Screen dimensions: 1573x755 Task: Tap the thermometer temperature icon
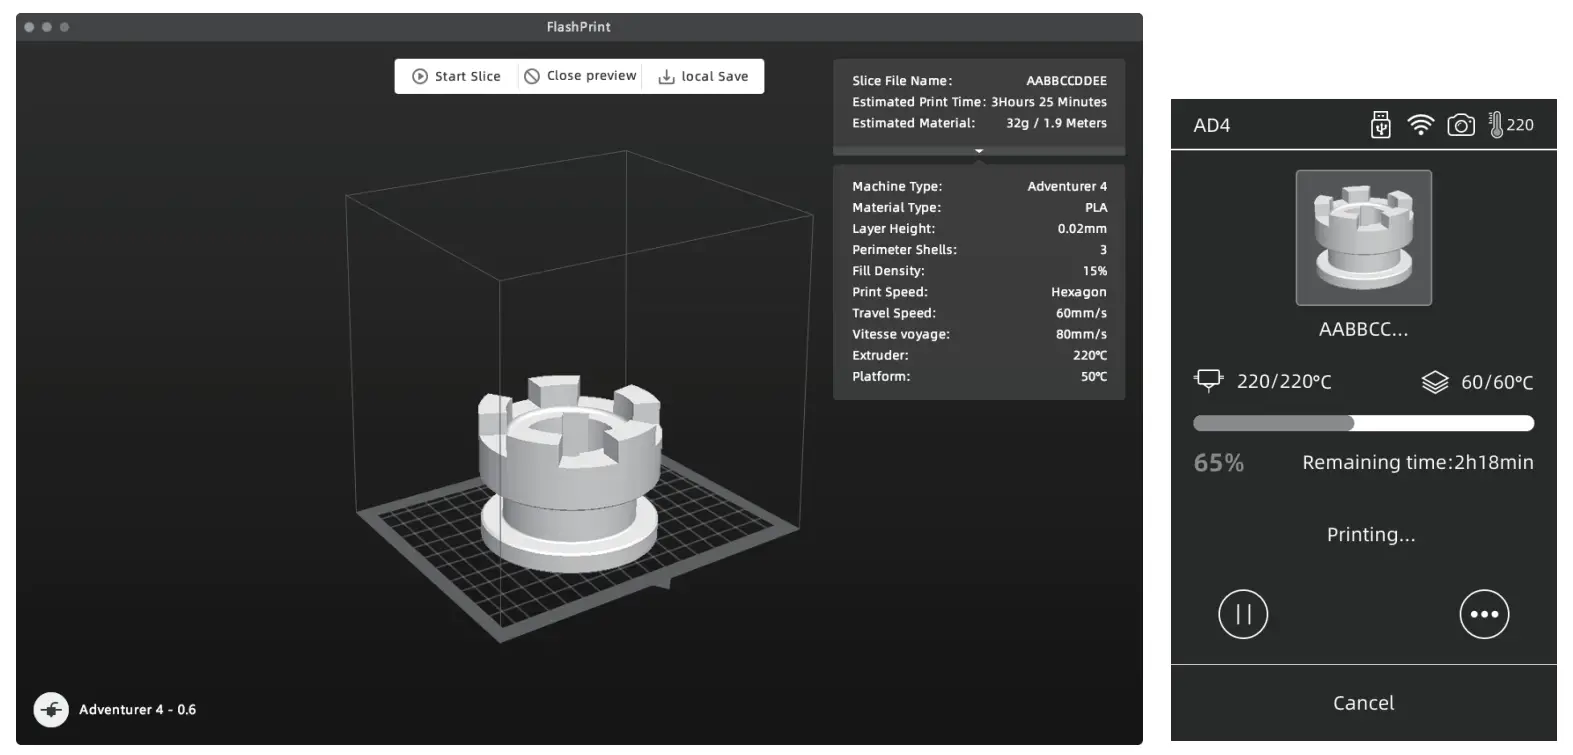(x=1496, y=125)
